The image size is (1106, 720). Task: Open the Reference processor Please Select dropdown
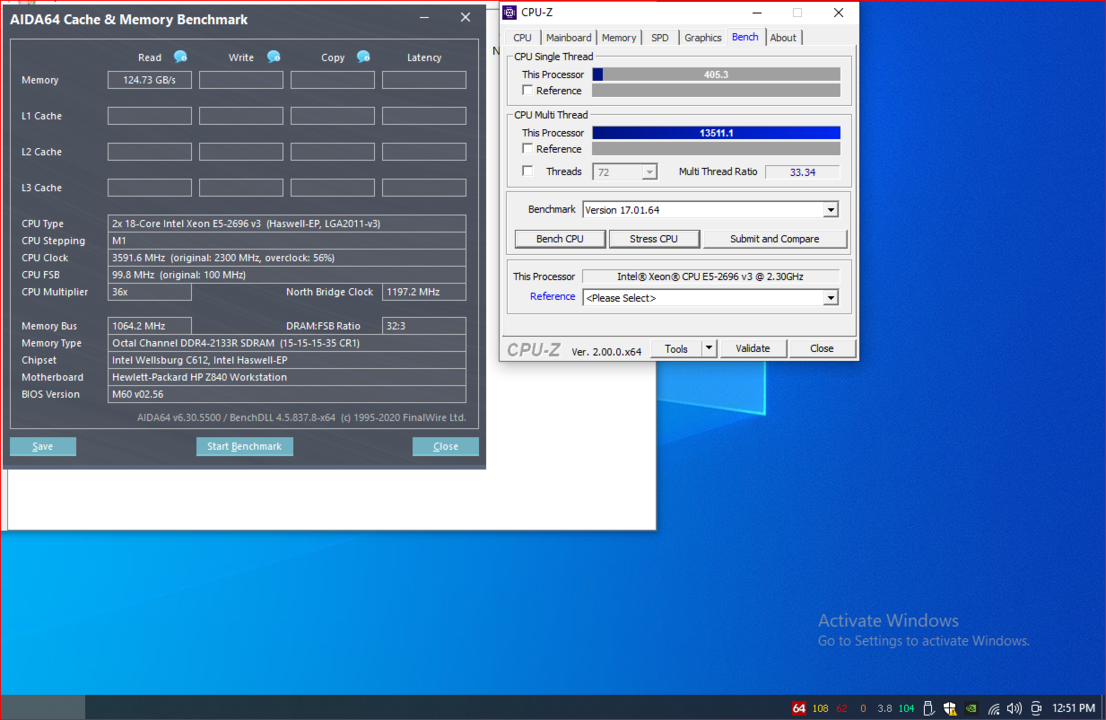[830, 297]
